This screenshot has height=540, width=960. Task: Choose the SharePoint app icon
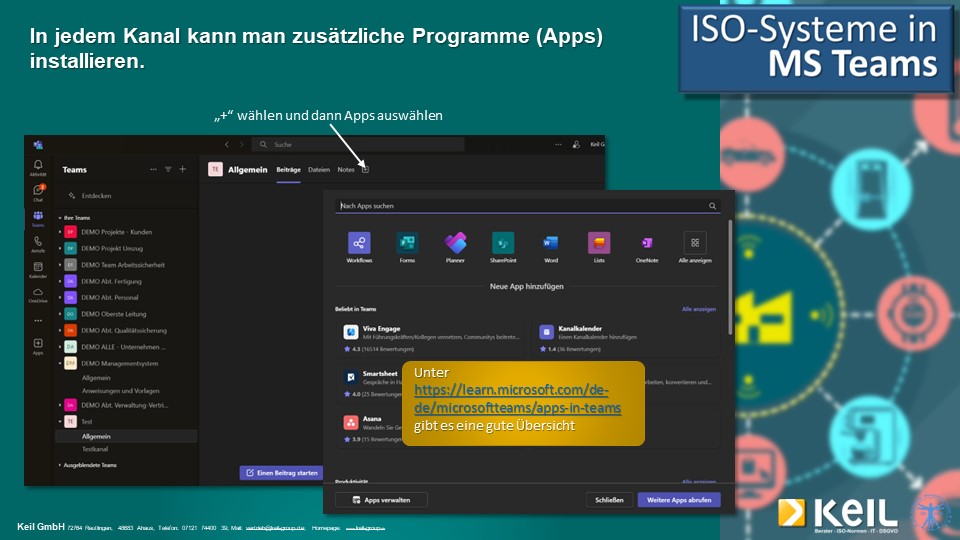pos(503,243)
